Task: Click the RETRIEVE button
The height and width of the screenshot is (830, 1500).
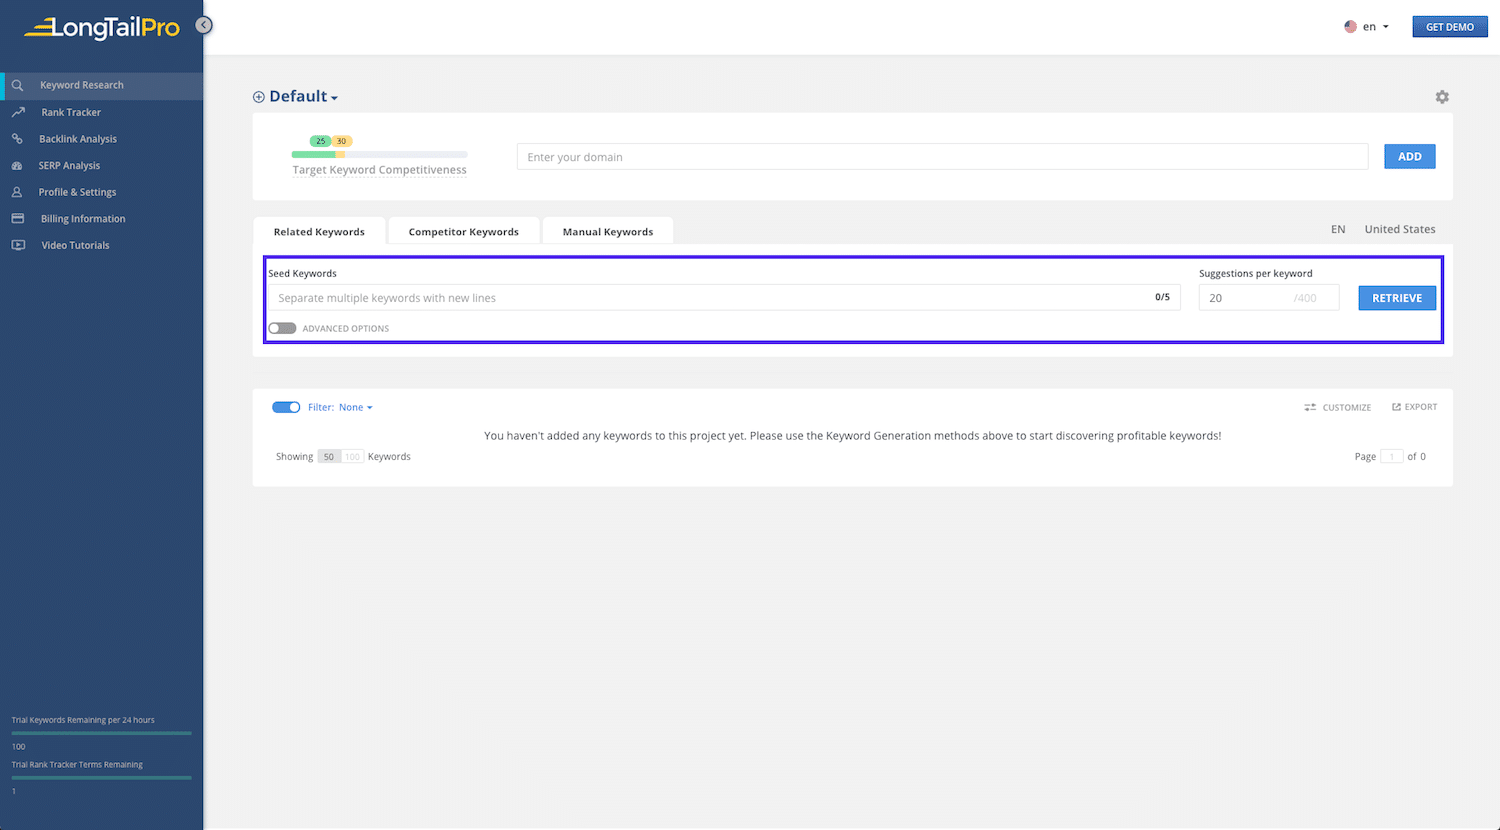Action: [1396, 297]
